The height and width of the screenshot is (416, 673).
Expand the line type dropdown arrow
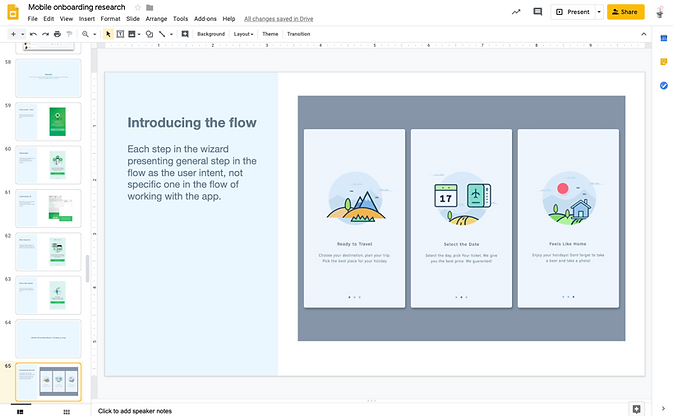pyautogui.click(x=171, y=34)
